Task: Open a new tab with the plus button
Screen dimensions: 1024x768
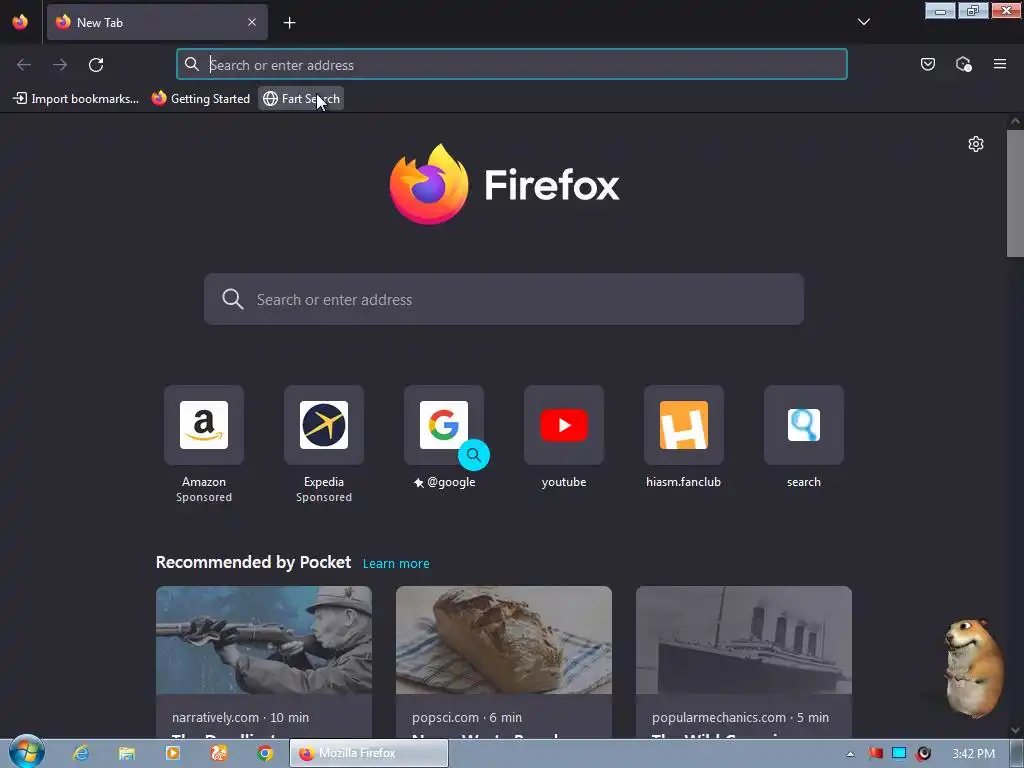Action: click(x=289, y=23)
